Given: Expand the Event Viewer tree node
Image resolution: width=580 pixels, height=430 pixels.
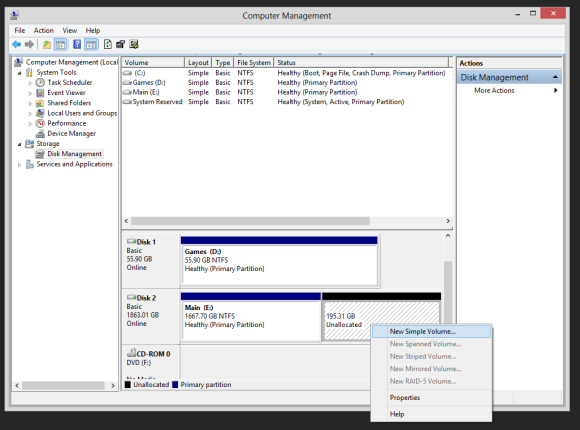Looking at the screenshot, I should pos(30,93).
